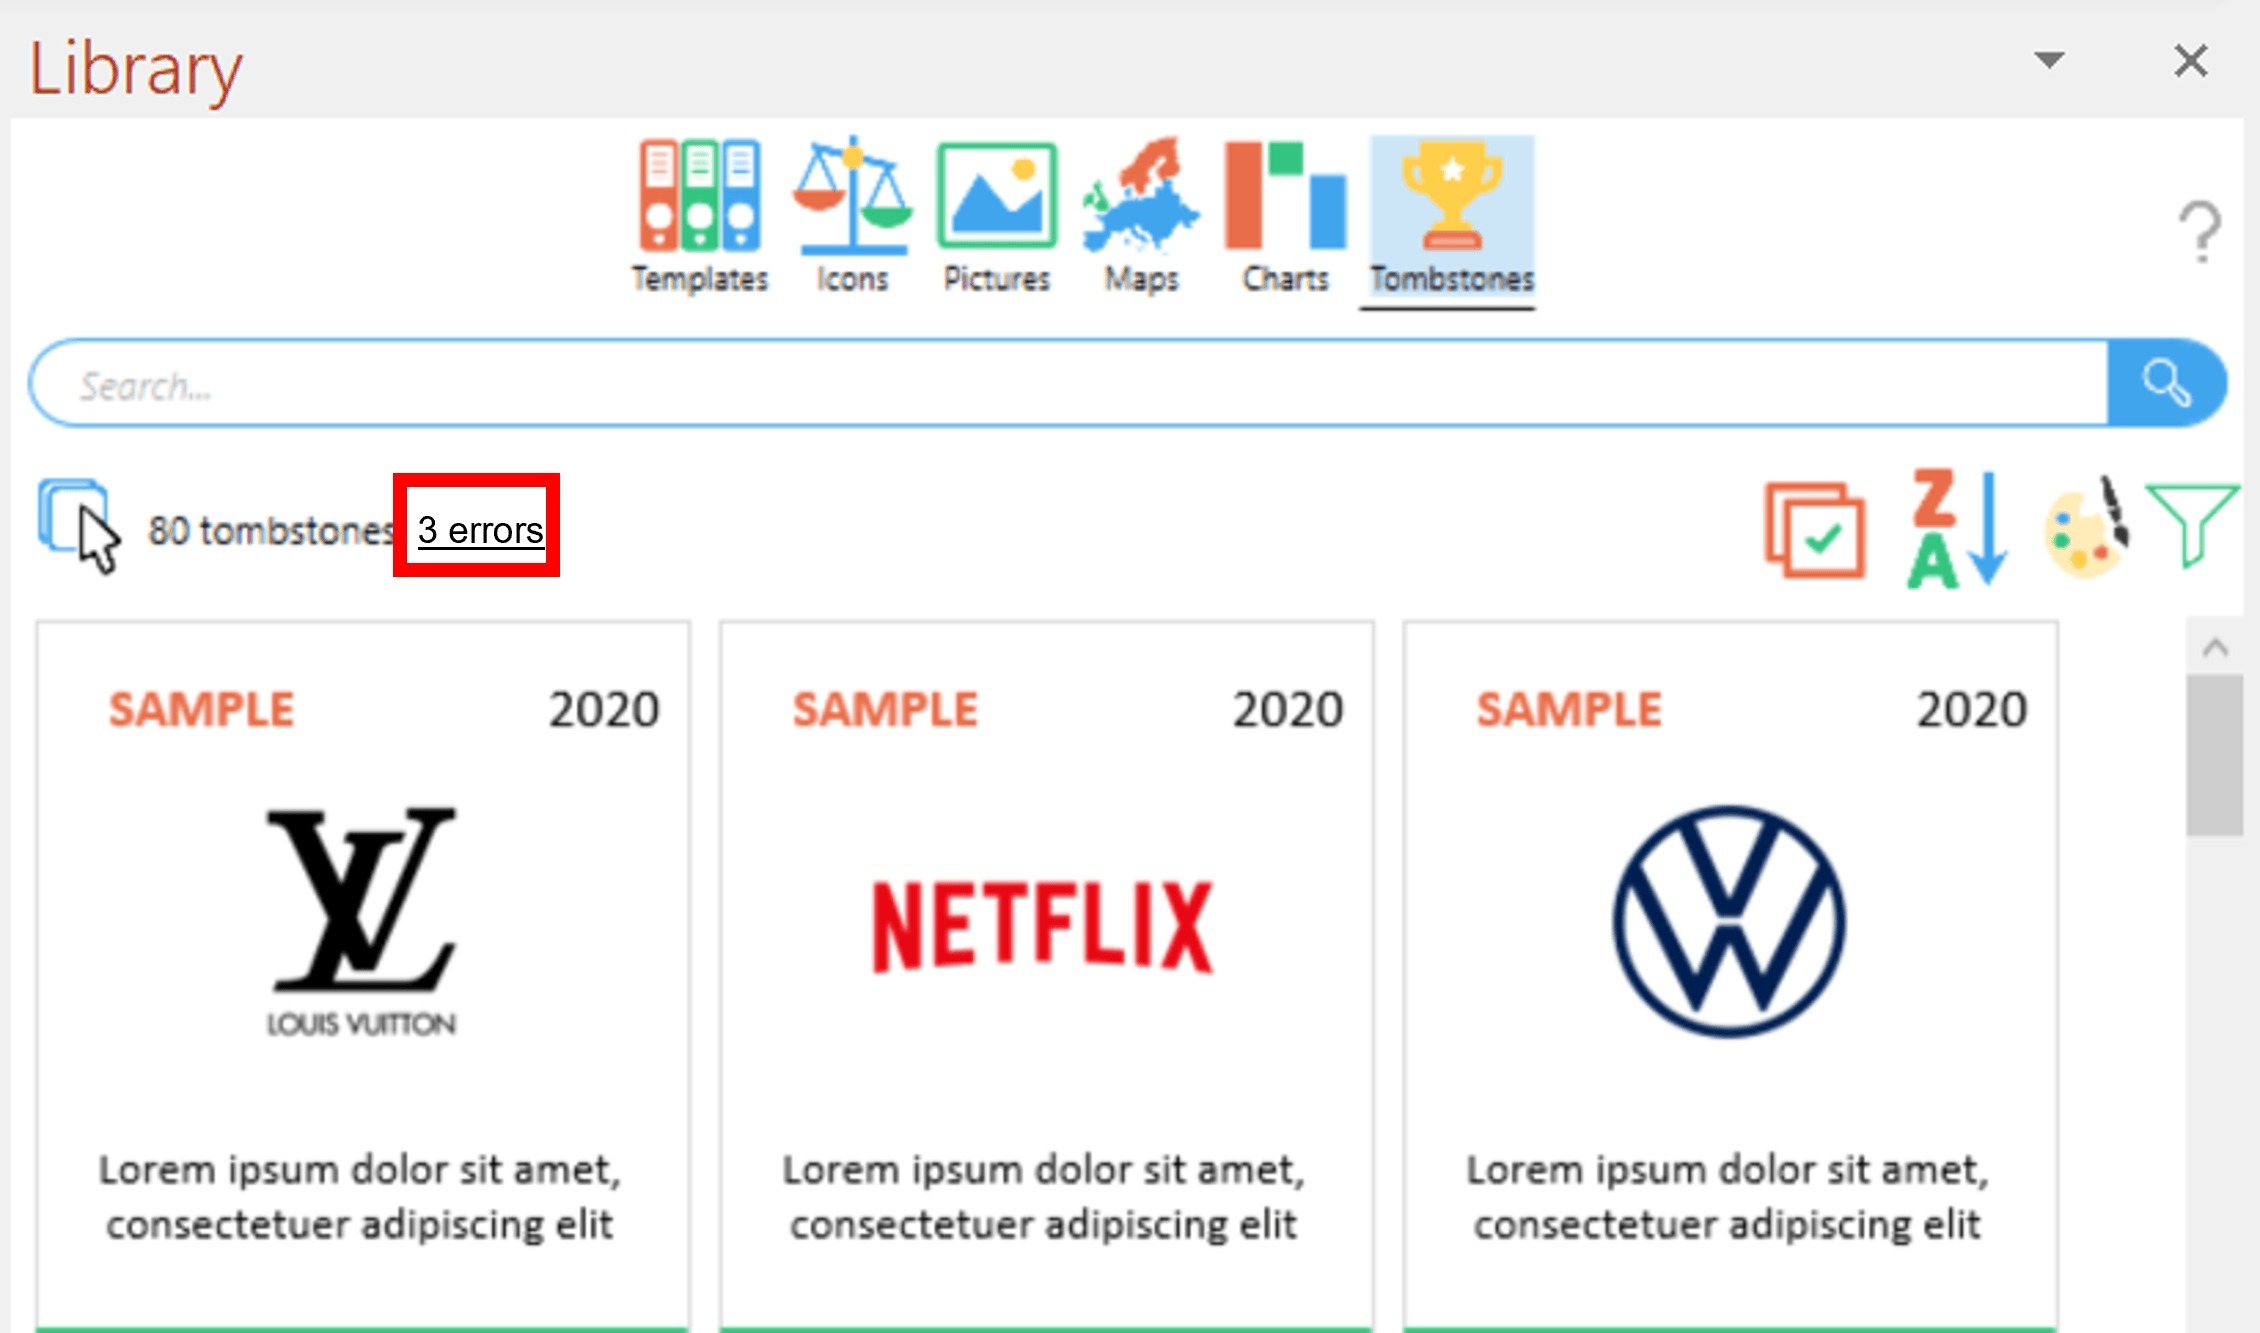Screen dimensions: 2260x1333
Task: Click the vertical scrollbar thumb
Action: pos(2215,755)
